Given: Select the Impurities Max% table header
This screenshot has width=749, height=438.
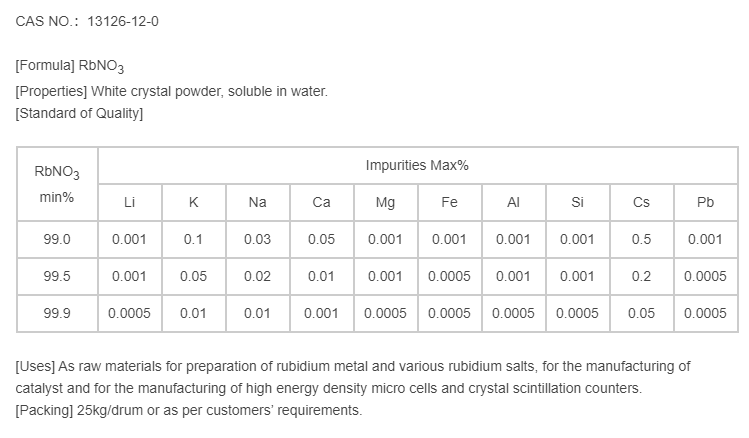Looking at the screenshot, I should point(417,165).
